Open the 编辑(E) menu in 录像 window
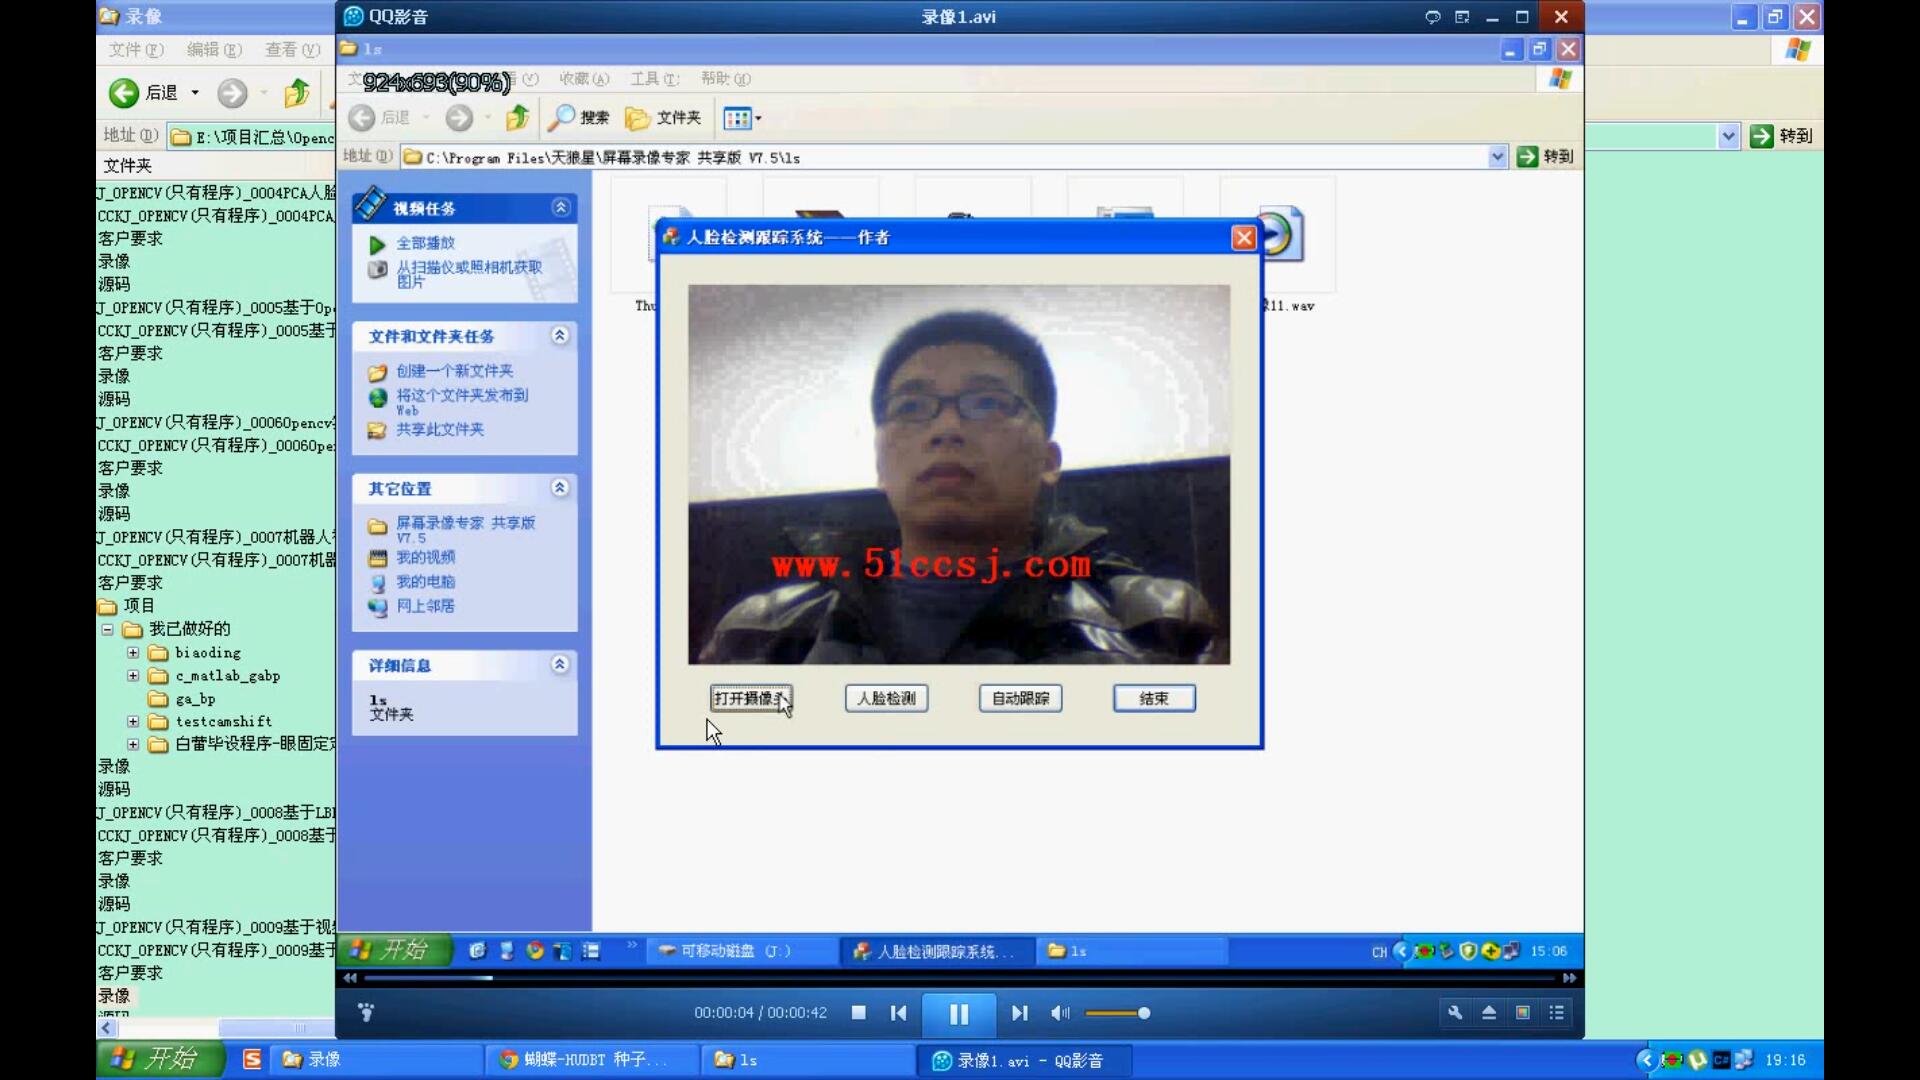Screen dimensions: 1920x1080 (214, 50)
